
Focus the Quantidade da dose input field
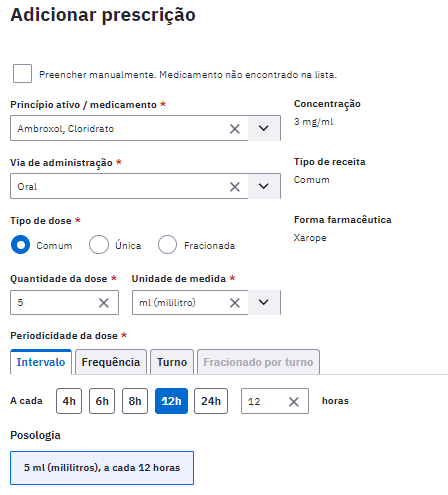pos(55,302)
